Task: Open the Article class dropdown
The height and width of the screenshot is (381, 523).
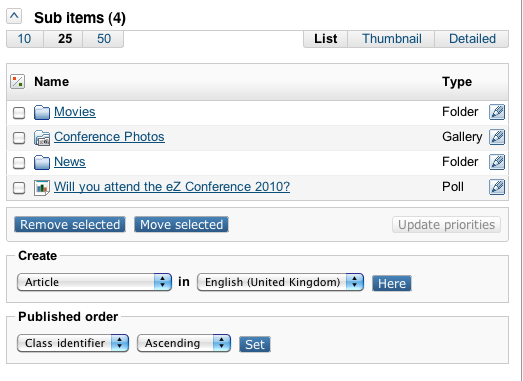Action: 94,282
